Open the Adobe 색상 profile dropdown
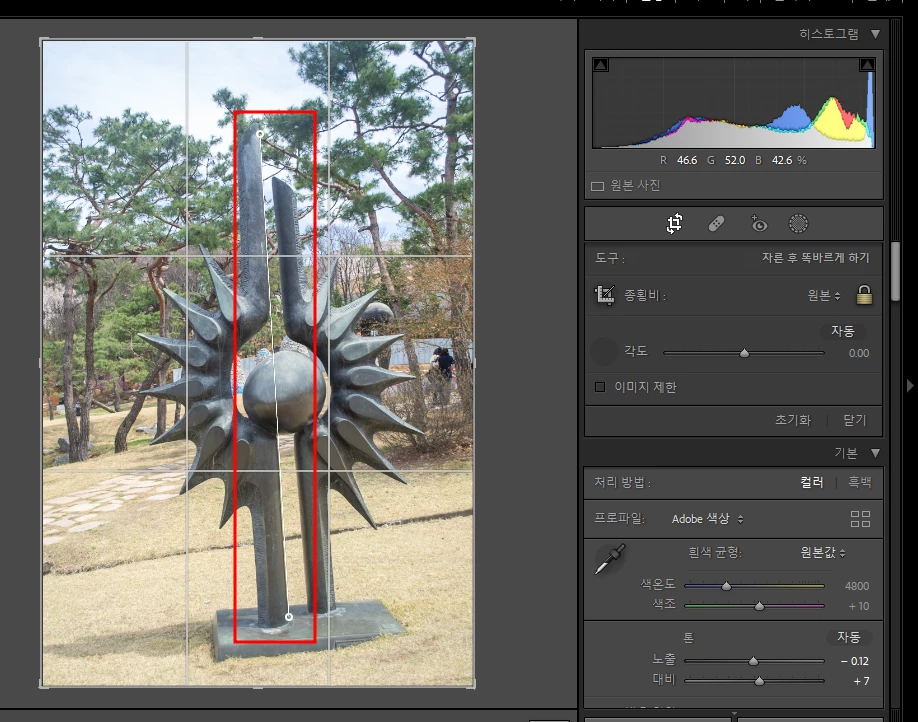 707,519
